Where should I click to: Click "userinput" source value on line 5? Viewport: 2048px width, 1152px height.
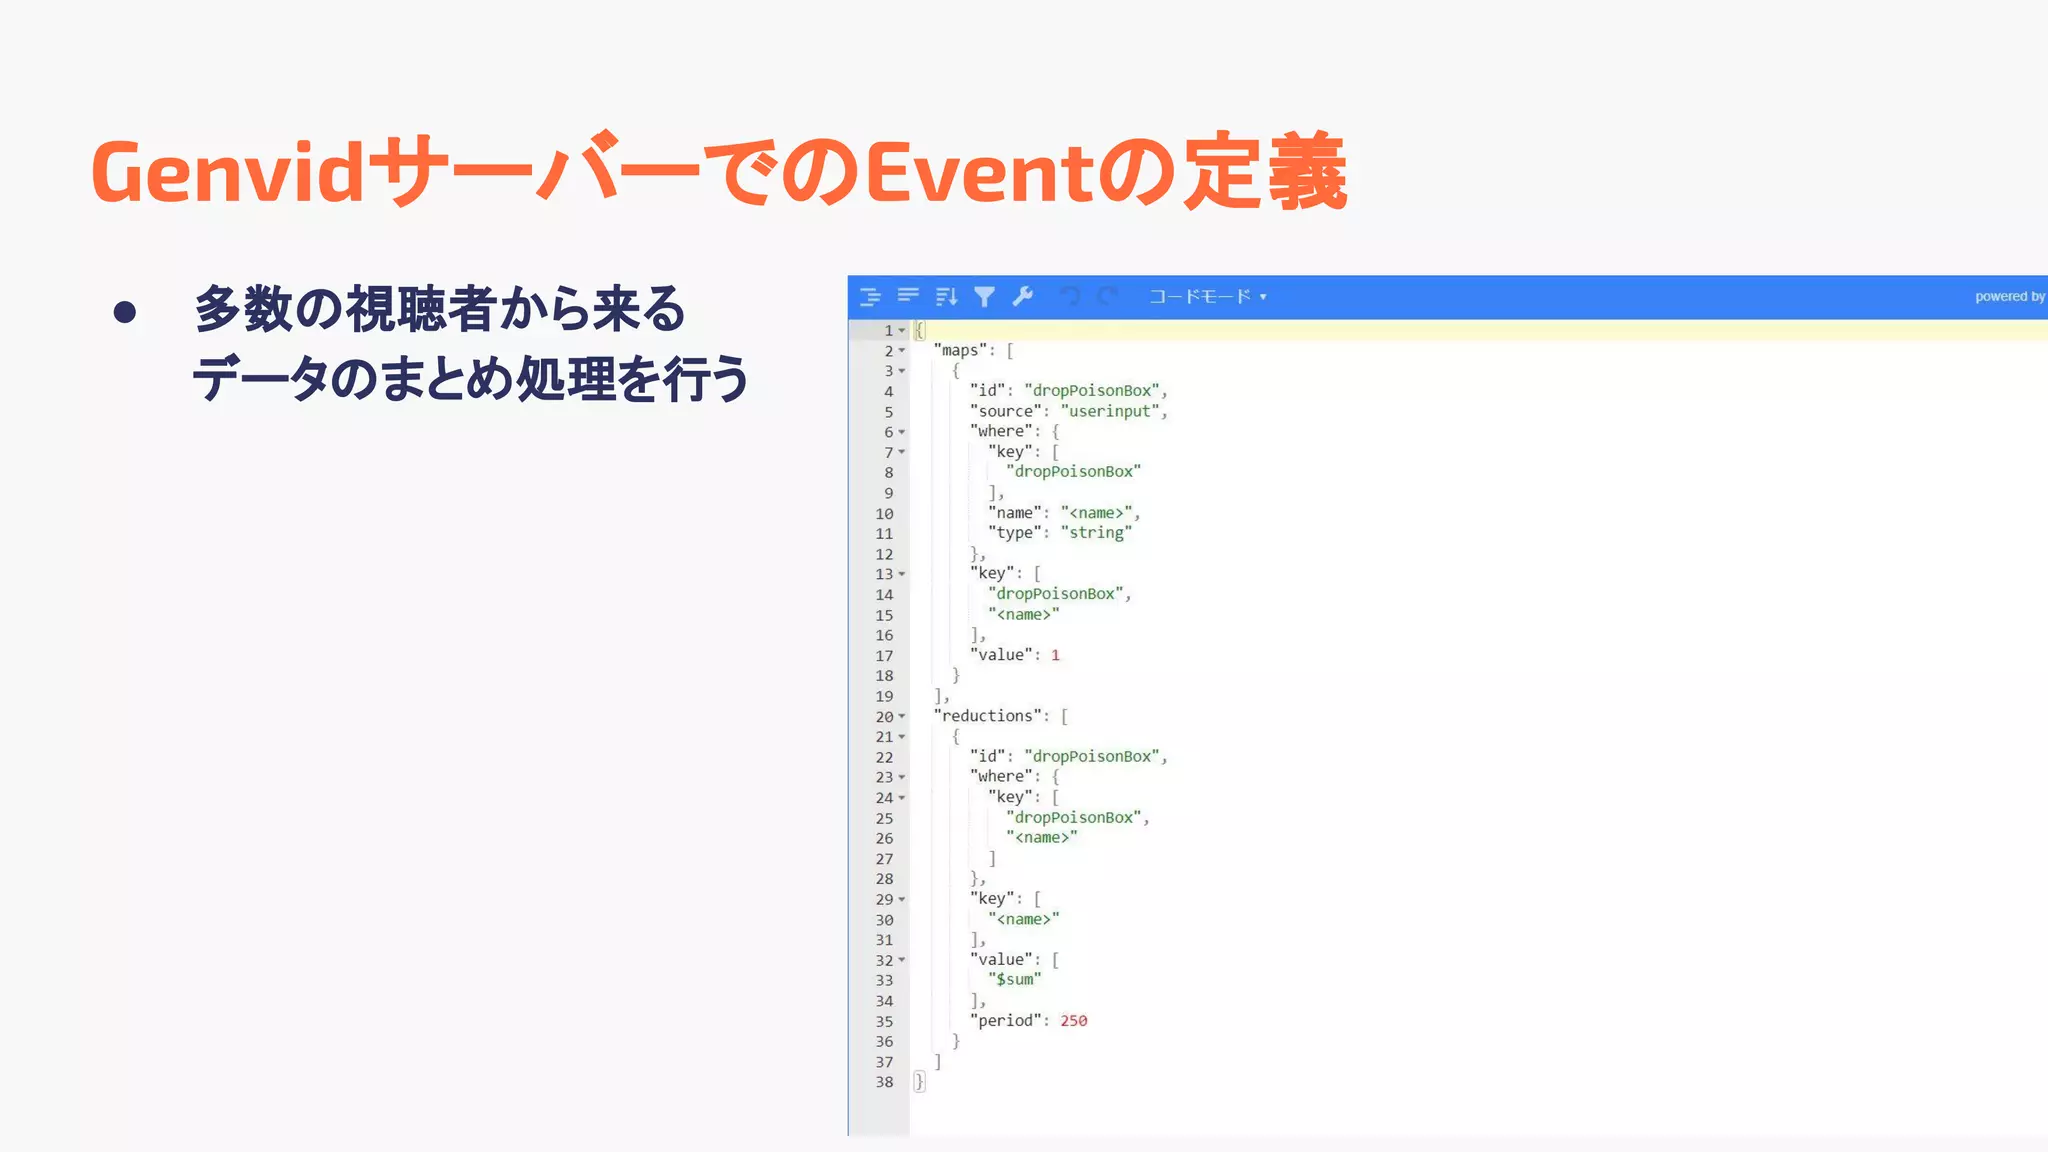point(1110,411)
